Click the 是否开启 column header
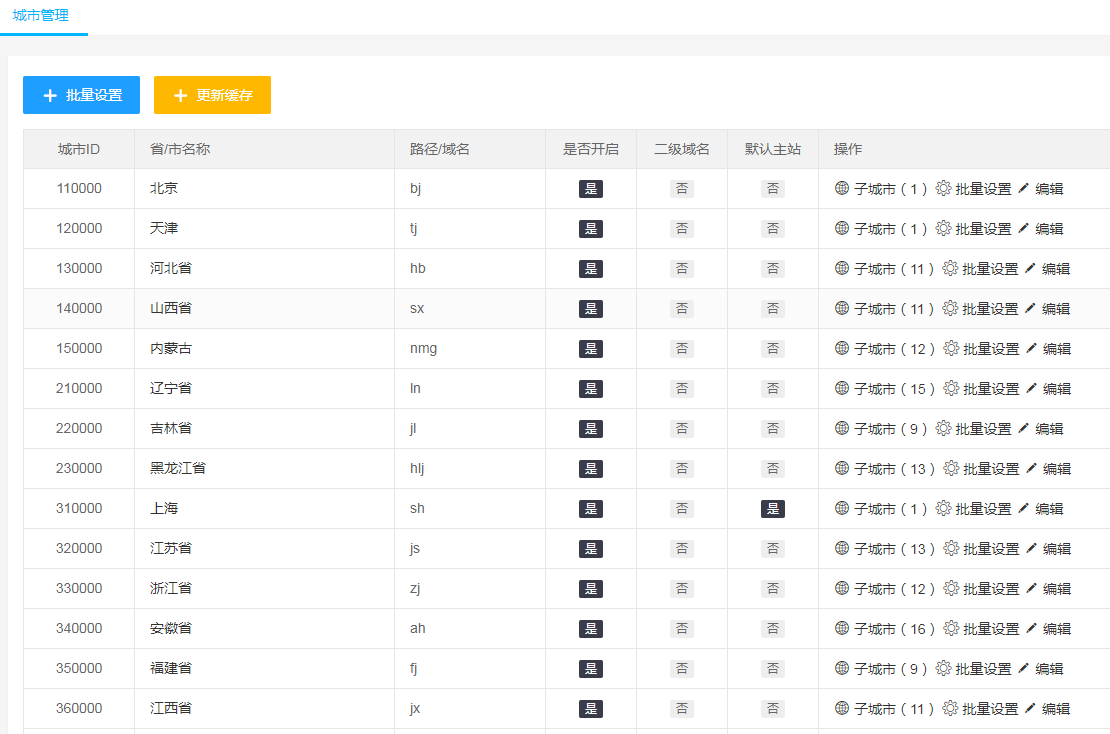Screen dimensions: 1110x734 pyautogui.click(x=591, y=149)
